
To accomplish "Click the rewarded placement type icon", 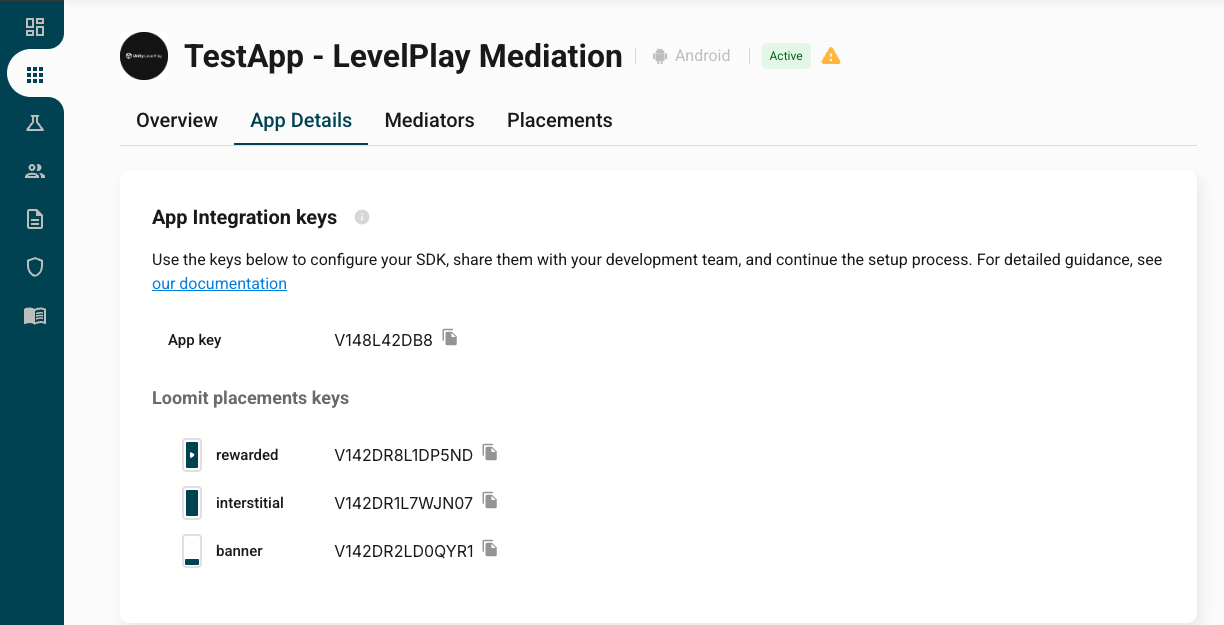I will click(x=192, y=455).
